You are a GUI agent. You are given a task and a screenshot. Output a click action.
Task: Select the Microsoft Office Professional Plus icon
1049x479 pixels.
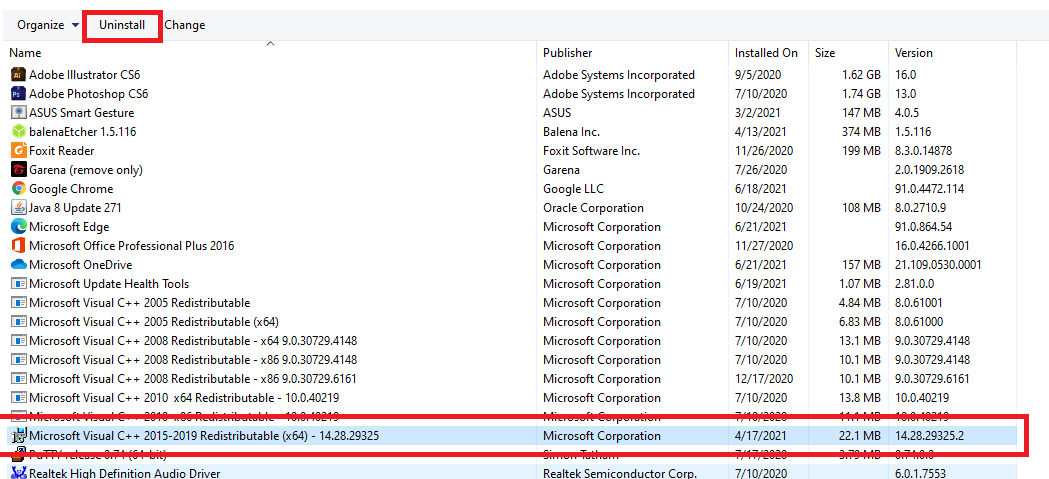click(x=18, y=246)
